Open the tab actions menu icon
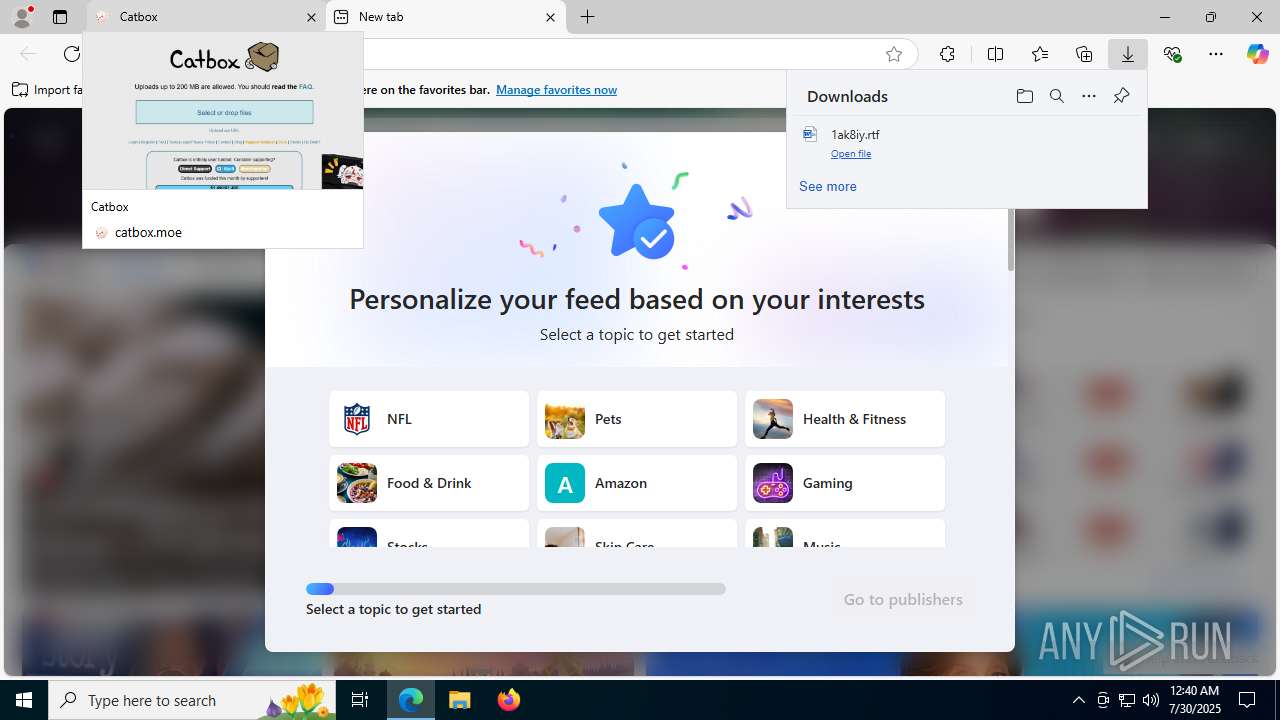This screenshot has height=720, width=1280. point(60,17)
